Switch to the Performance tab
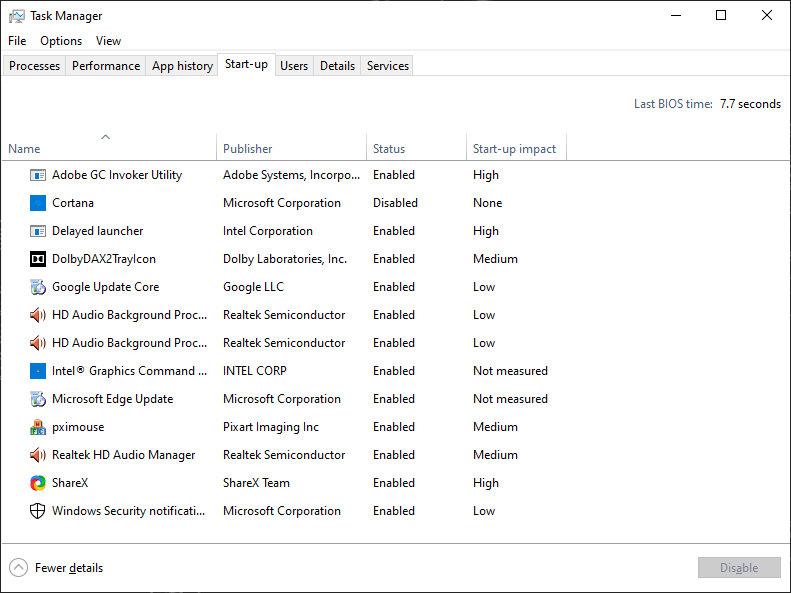Viewport: 791px width, 593px height. pyautogui.click(x=106, y=66)
